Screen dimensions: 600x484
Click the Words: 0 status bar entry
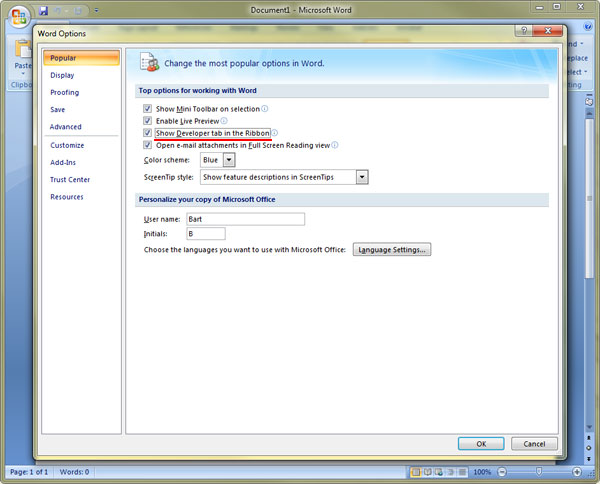[x=74, y=472]
